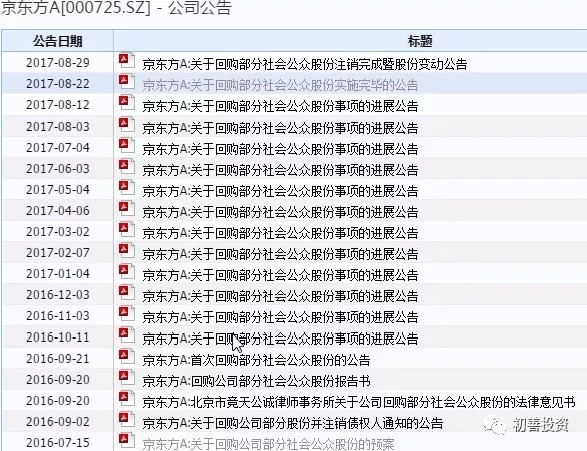Viewport: 587px width, 451px height.
Task: Open the 2017-04-06 进展公告 title link
Action: point(280,212)
